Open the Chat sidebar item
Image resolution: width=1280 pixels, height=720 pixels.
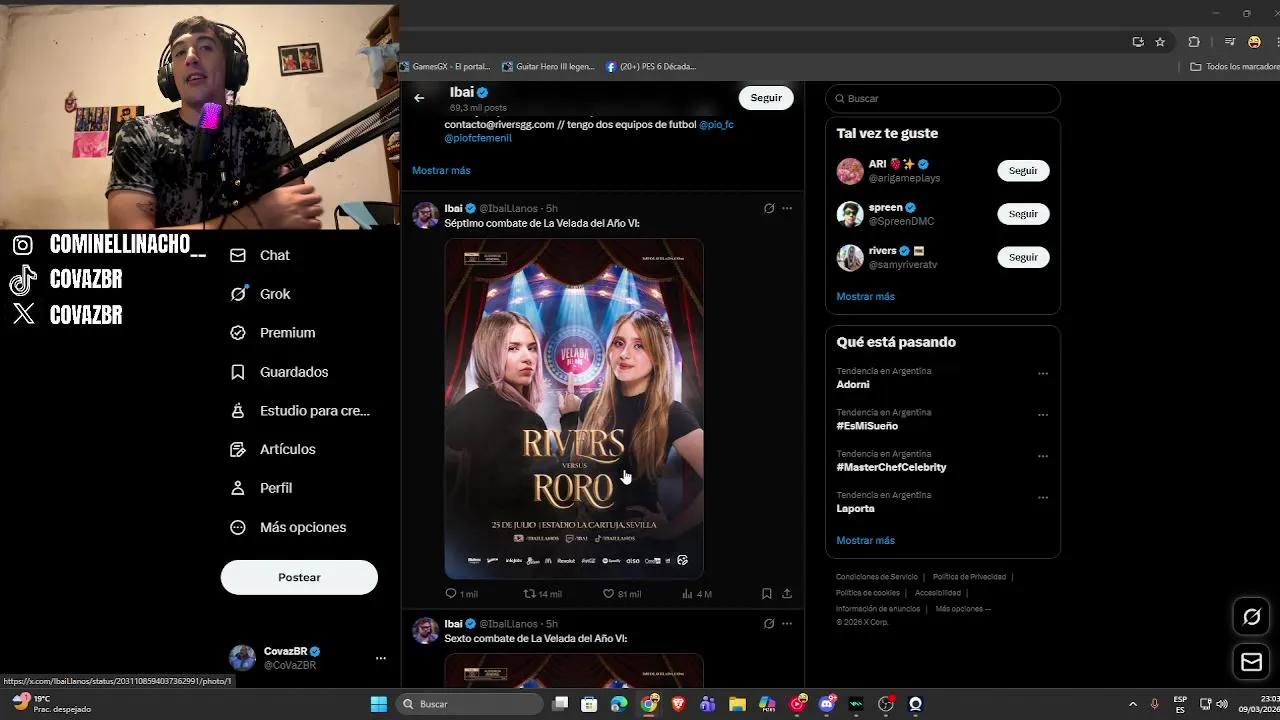tap(260, 255)
